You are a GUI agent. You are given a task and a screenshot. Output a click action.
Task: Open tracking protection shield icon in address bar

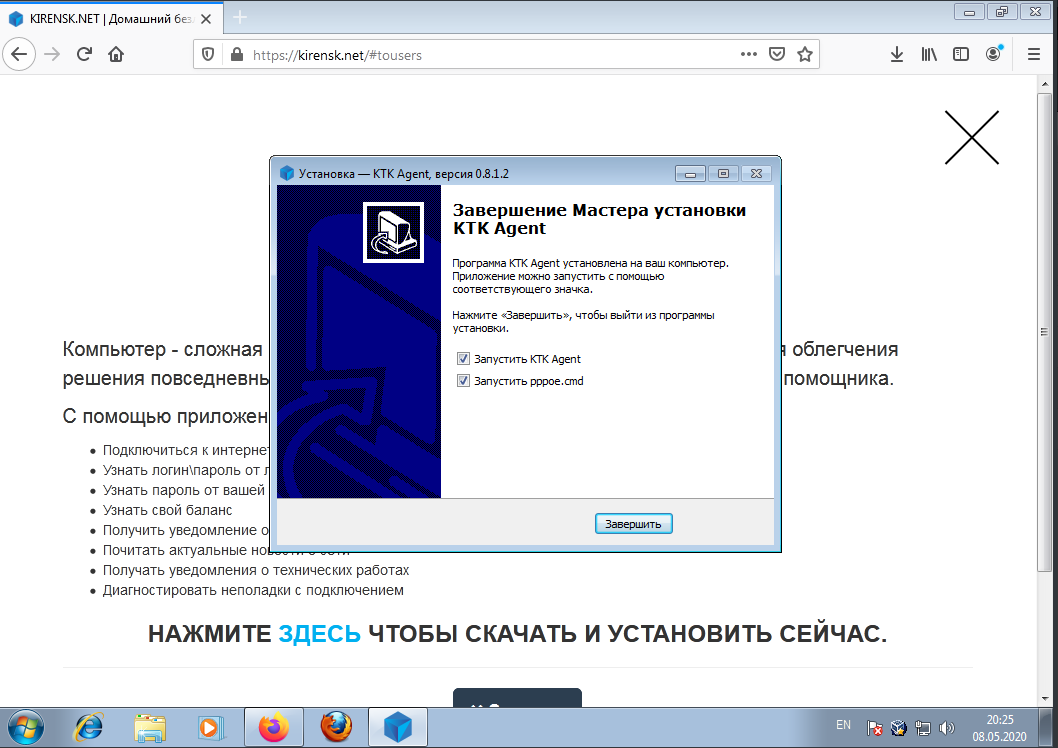(208, 55)
